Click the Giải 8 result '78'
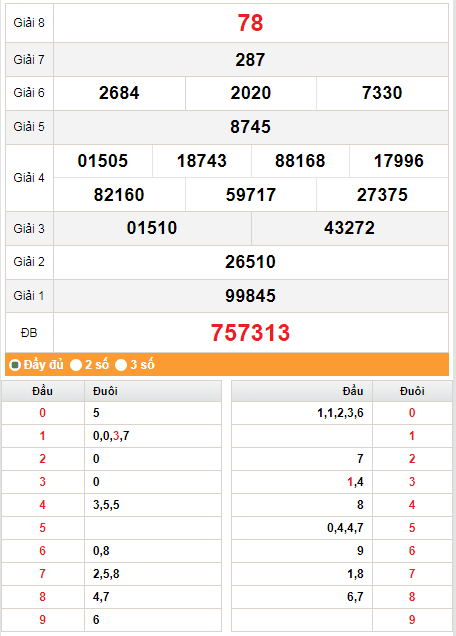The image size is (456, 636). click(250, 23)
